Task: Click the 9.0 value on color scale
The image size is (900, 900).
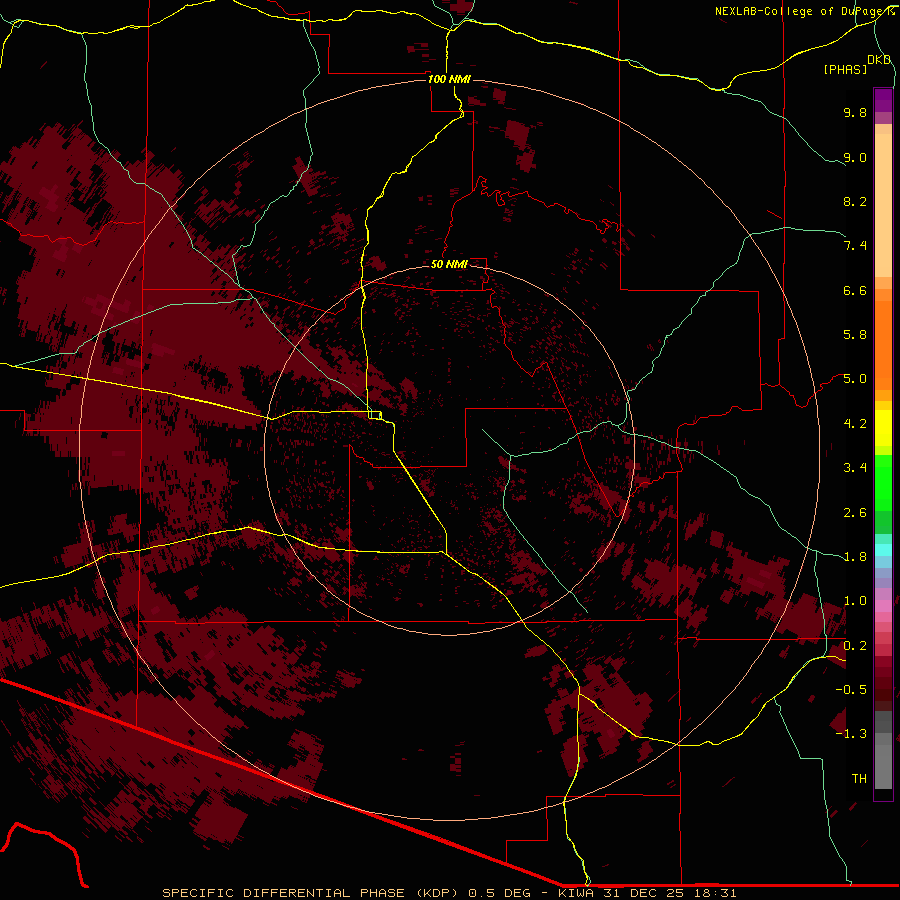Action: [855, 157]
